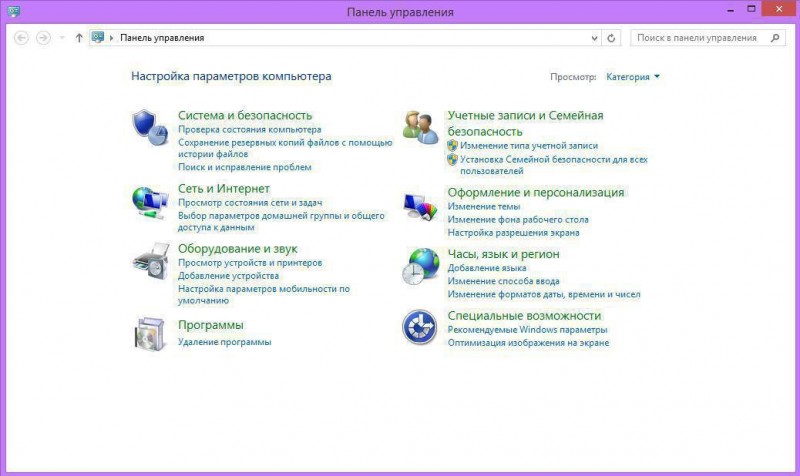Click Просмотр состояния сети и задач
This screenshot has width=800, height=476.
250,203
